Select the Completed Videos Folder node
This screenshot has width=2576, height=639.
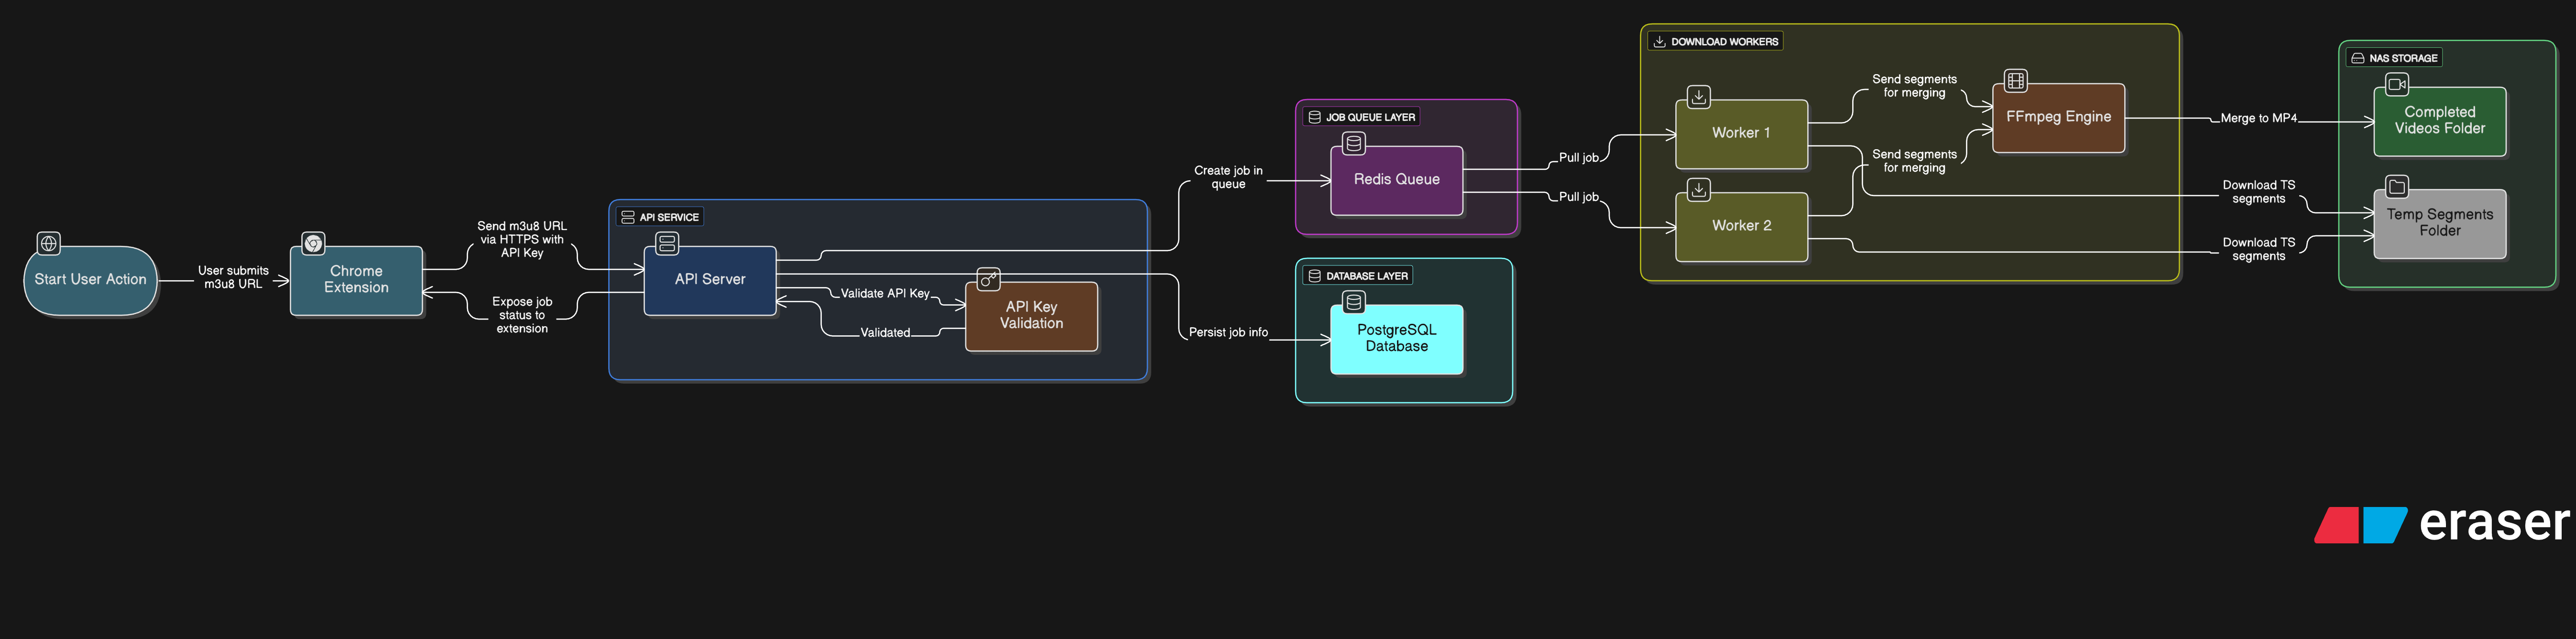(2440, 121)
